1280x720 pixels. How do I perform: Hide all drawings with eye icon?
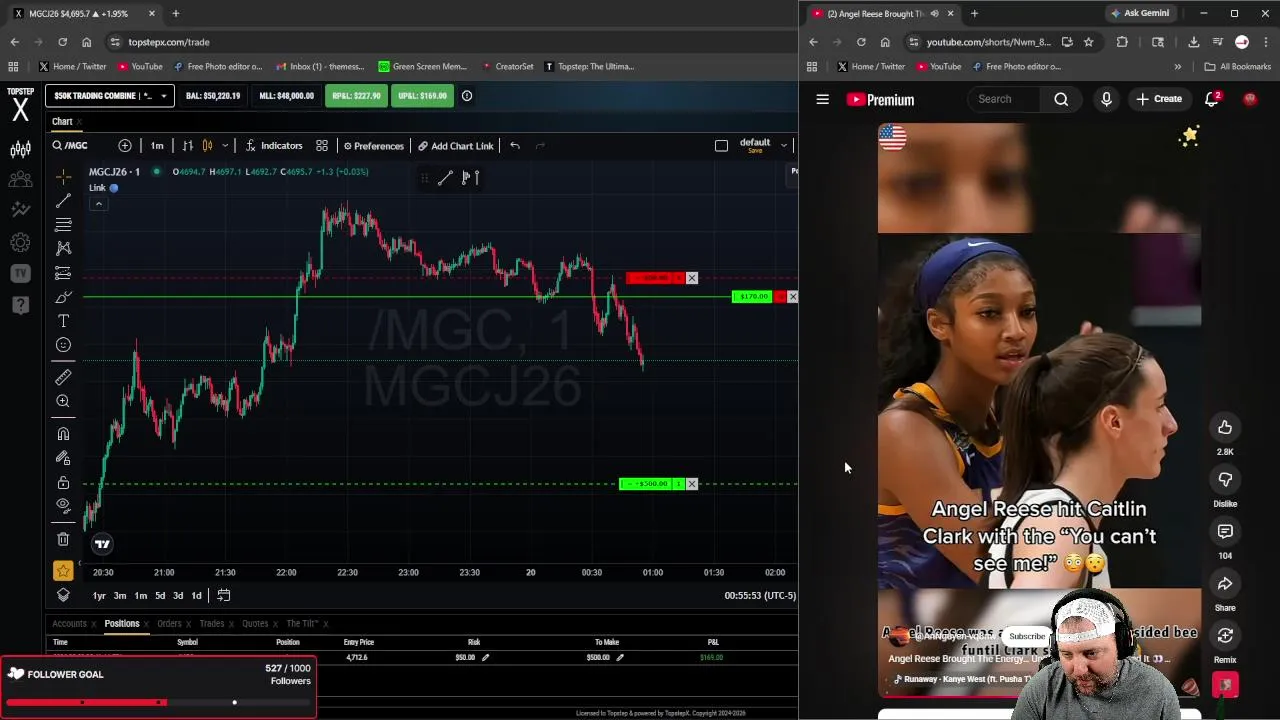click(63, 505)
